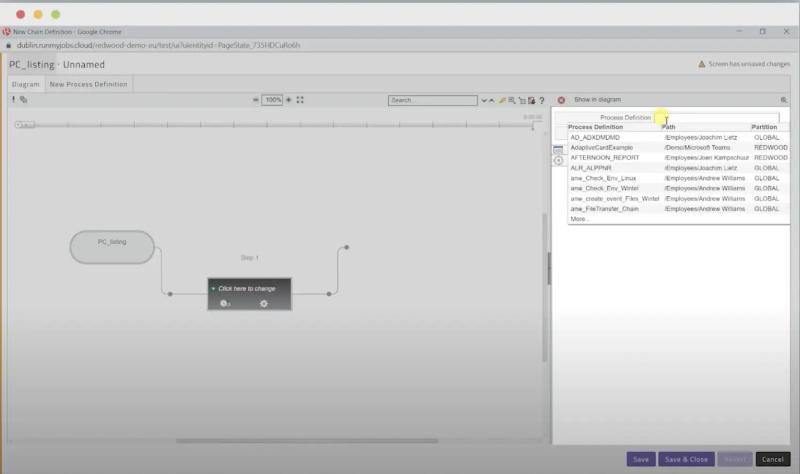The image size is (800, 474).
Task: Select AFTERNOON_REPORT from the definition list
Action: click(605, 158)
